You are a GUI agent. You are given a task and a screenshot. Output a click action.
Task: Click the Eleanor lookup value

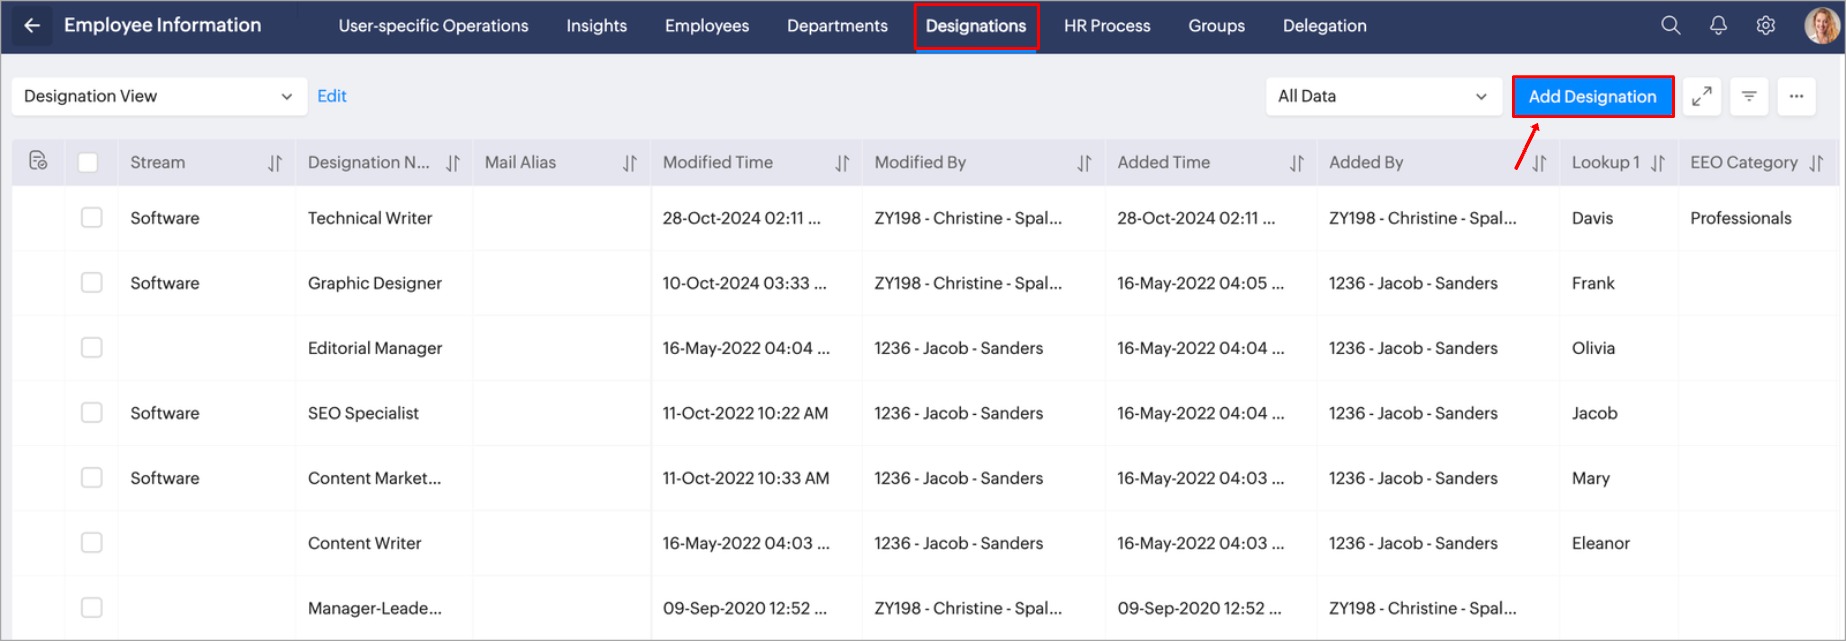(1601, 543)
